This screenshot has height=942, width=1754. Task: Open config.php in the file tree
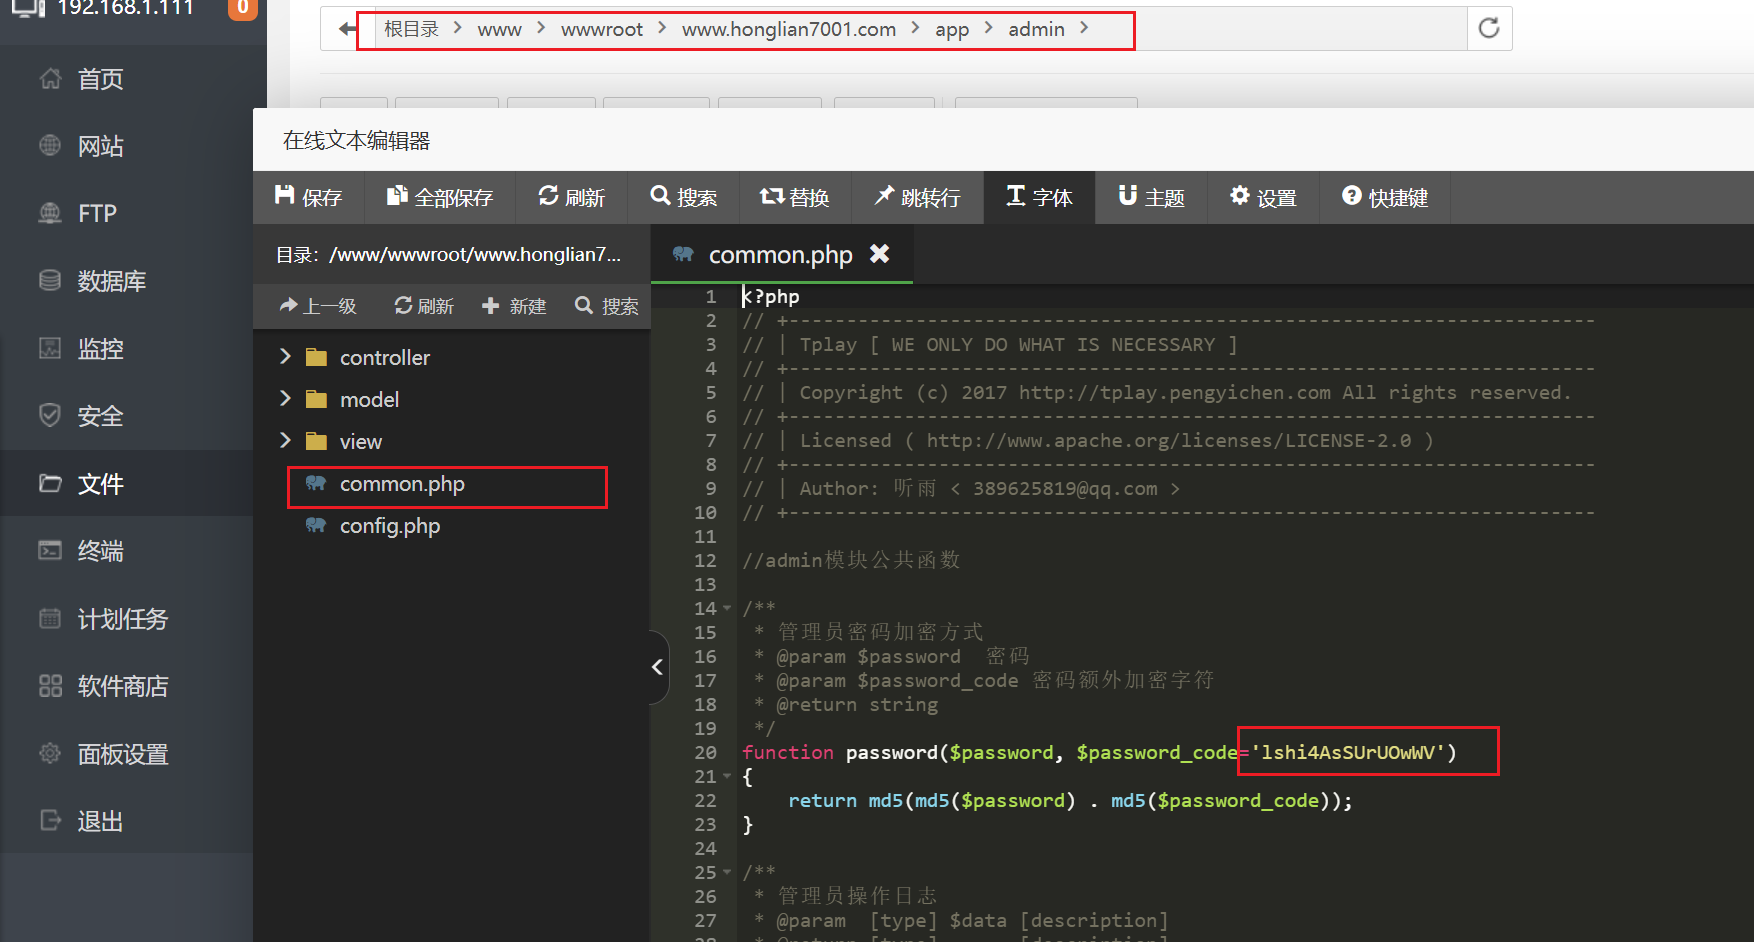pos(389,526)
